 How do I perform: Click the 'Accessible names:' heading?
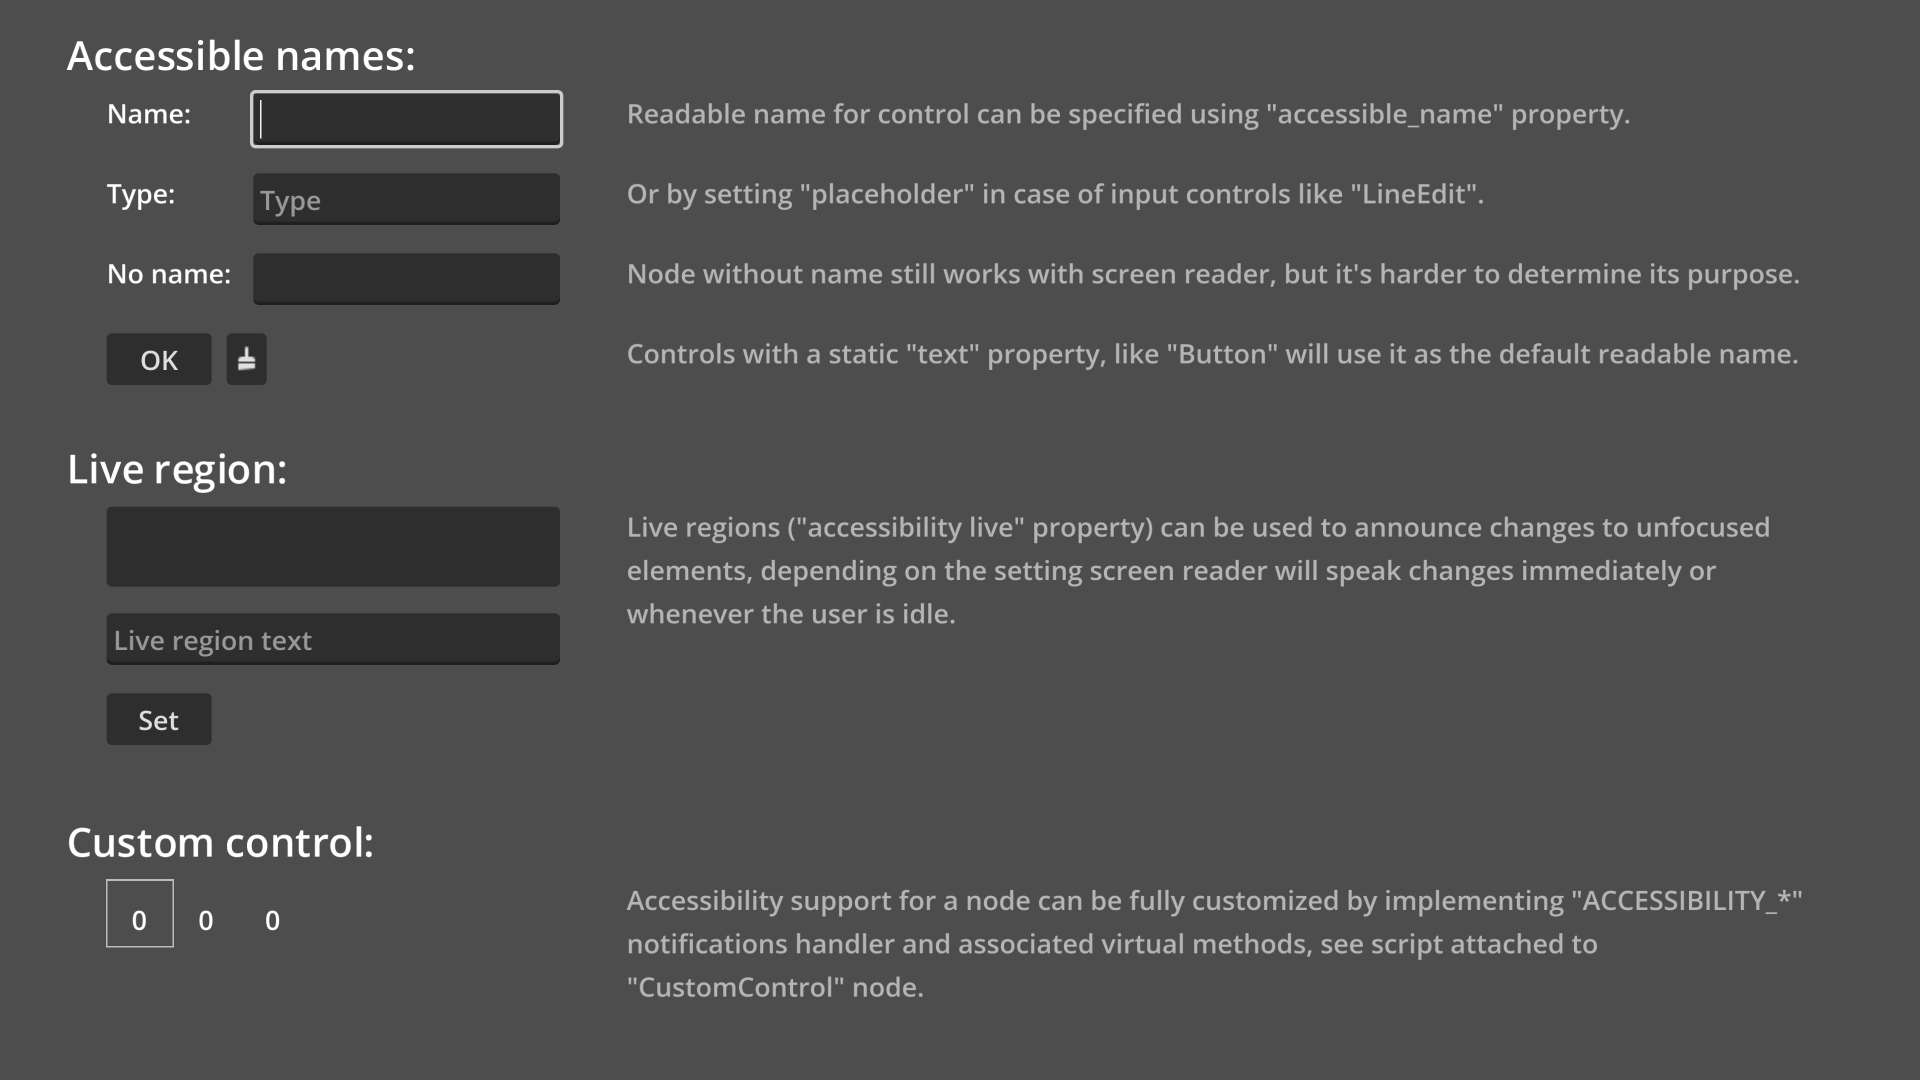(241, 56)
